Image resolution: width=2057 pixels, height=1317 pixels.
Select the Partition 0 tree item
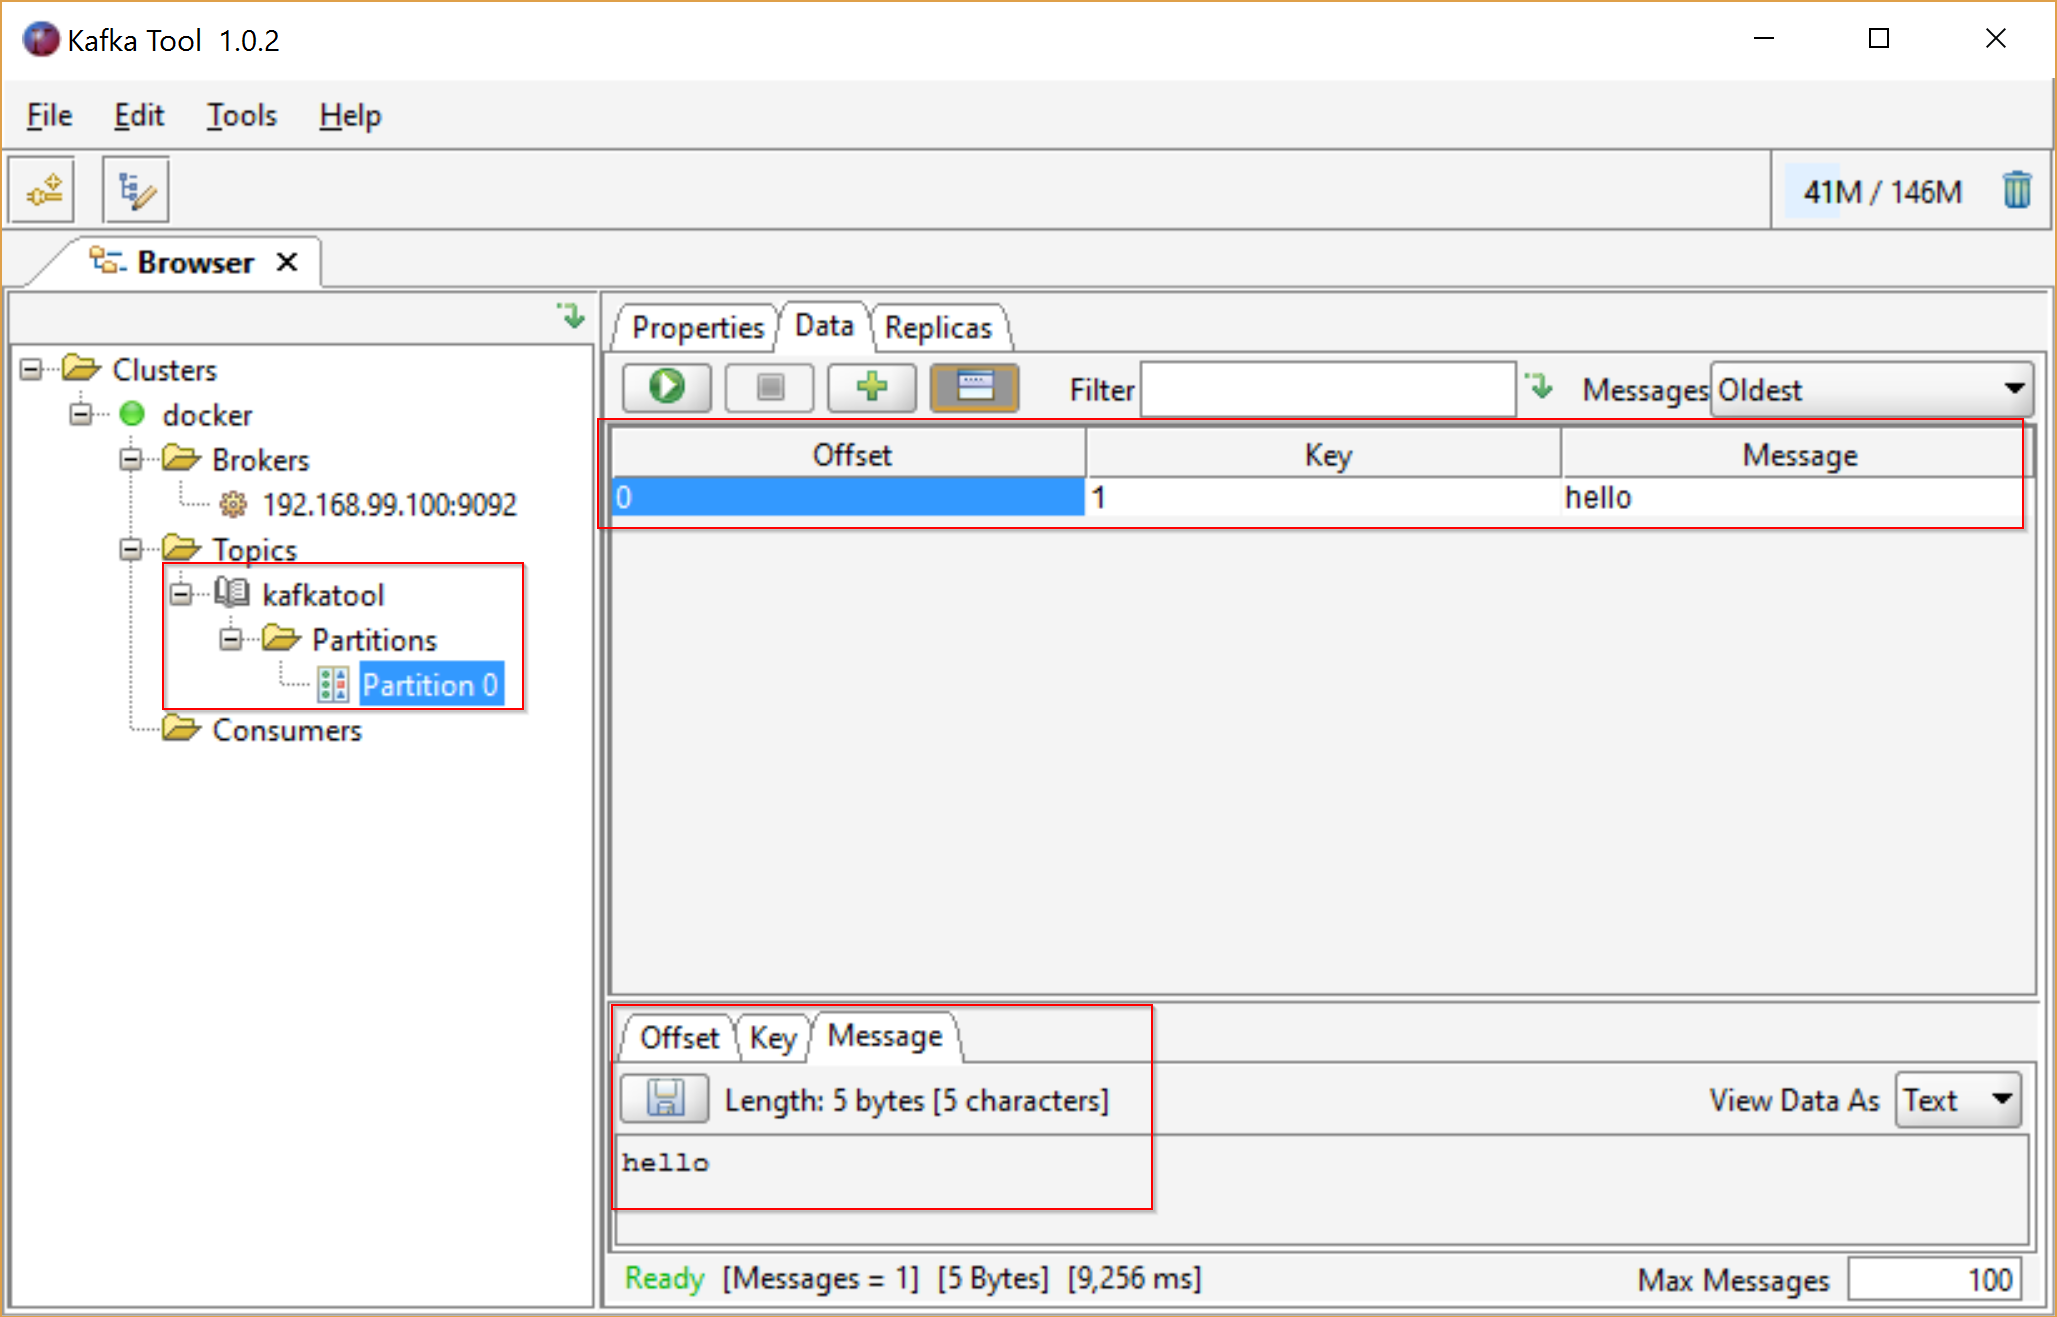coord(430,685)
